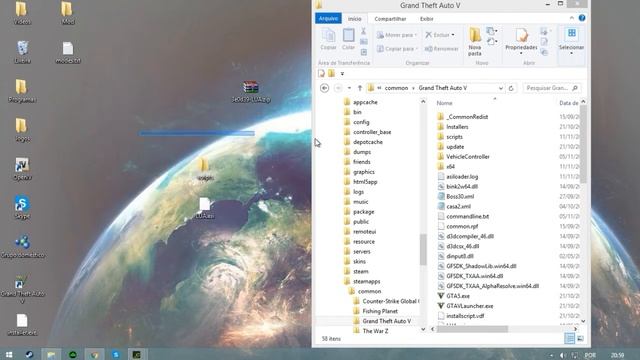Click the Renomear rename button

point(441,49)
